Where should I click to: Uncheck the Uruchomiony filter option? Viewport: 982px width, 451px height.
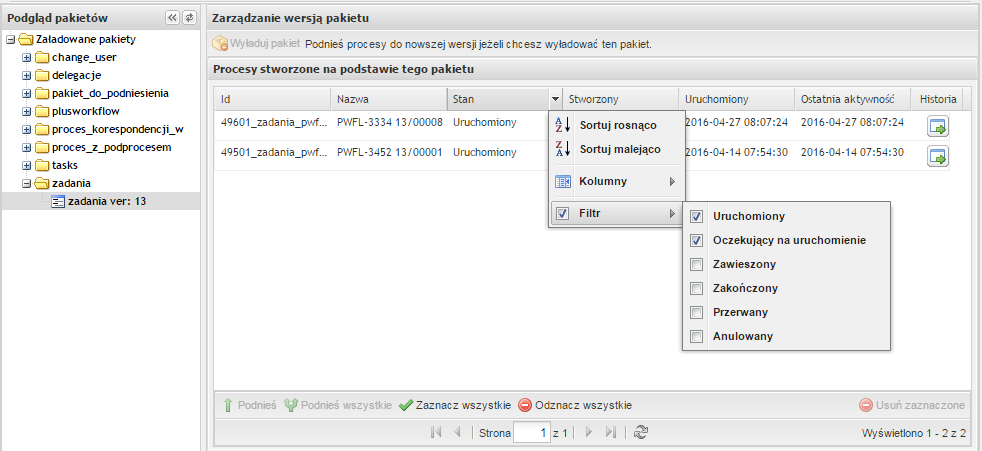click(x=696, y=216)
